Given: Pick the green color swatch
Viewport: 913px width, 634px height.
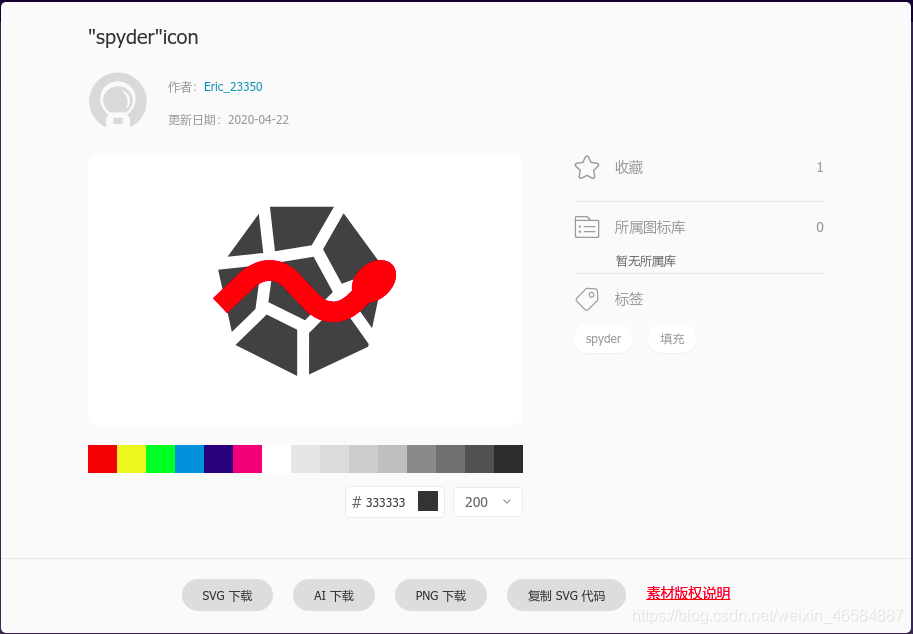Looking at the screenshot, I should 161,459.
